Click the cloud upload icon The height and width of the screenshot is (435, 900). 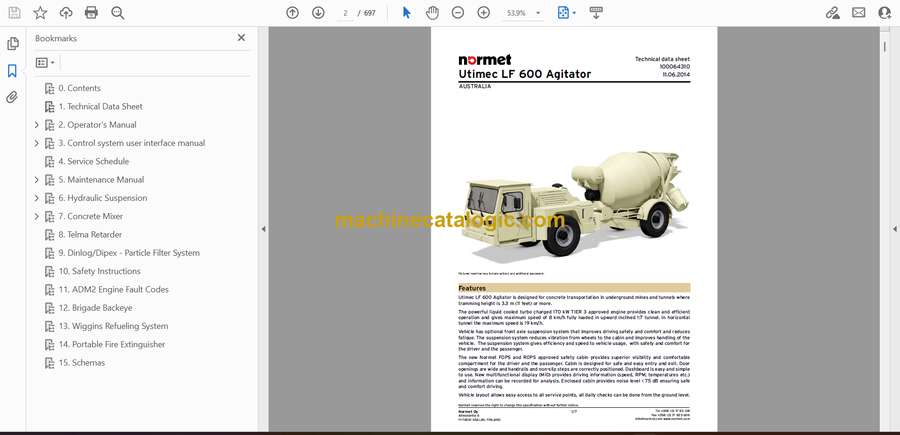tap(66, 13)
